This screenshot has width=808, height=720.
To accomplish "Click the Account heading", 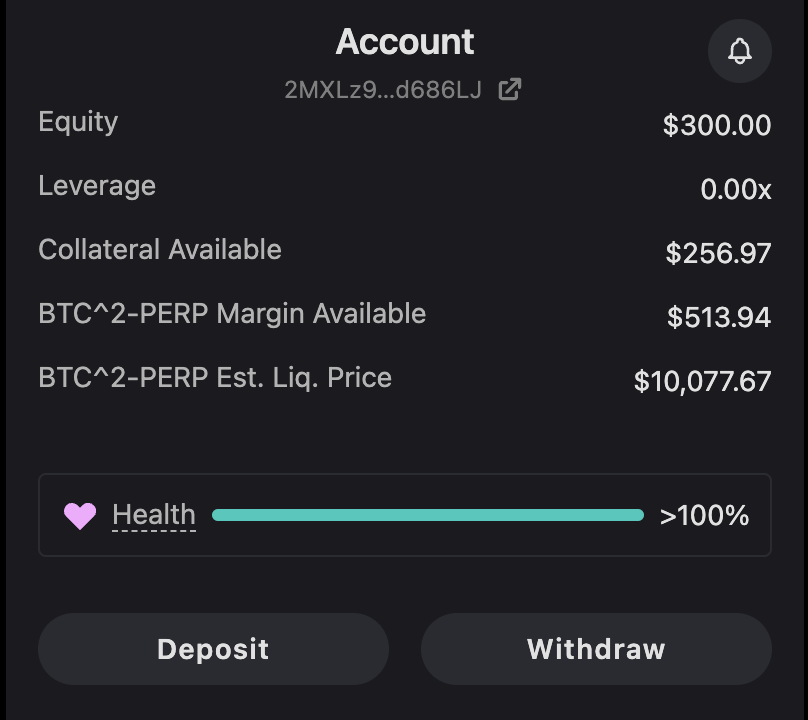I will pyautogui.click(x=405, y=42).
